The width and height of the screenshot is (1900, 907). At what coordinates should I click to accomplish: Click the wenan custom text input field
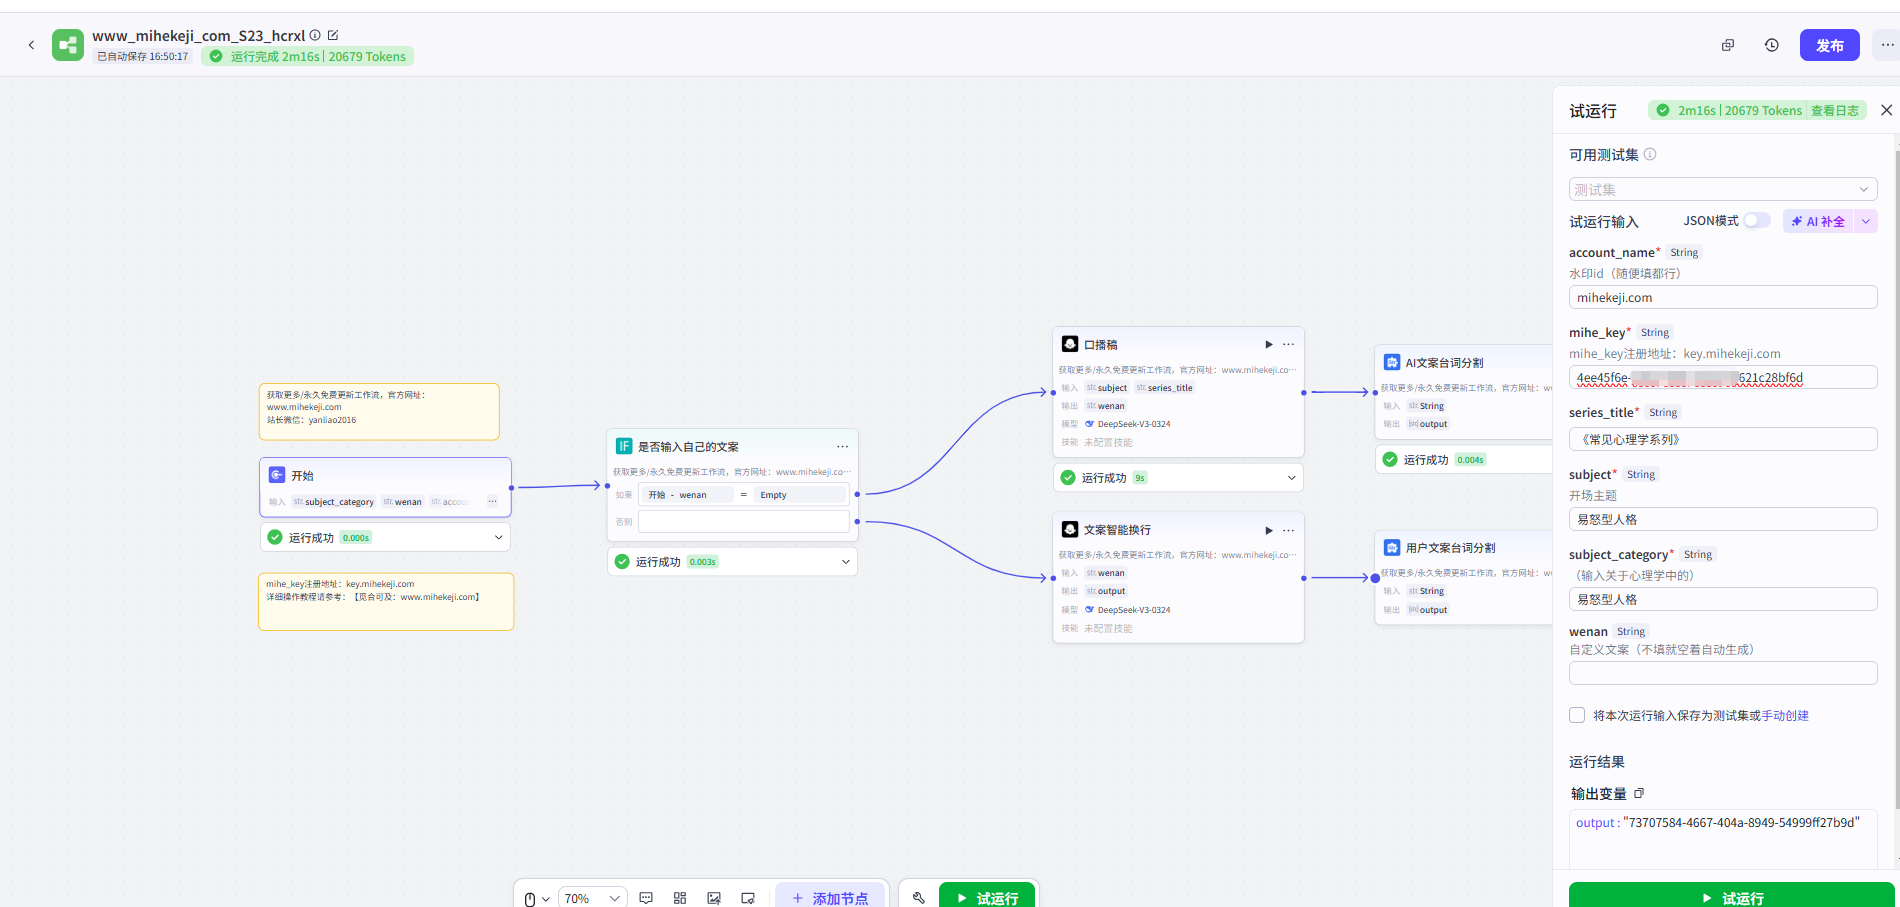tap(1722, 673)
